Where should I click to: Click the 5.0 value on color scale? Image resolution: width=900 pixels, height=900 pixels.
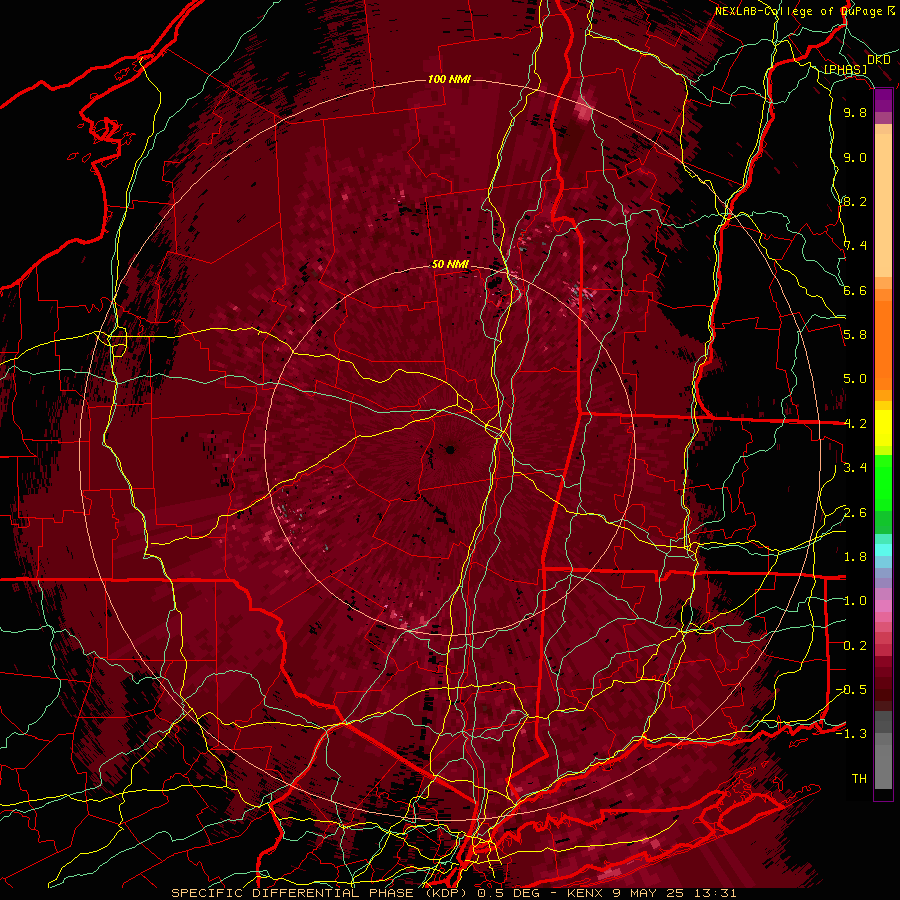pos(855,379)
